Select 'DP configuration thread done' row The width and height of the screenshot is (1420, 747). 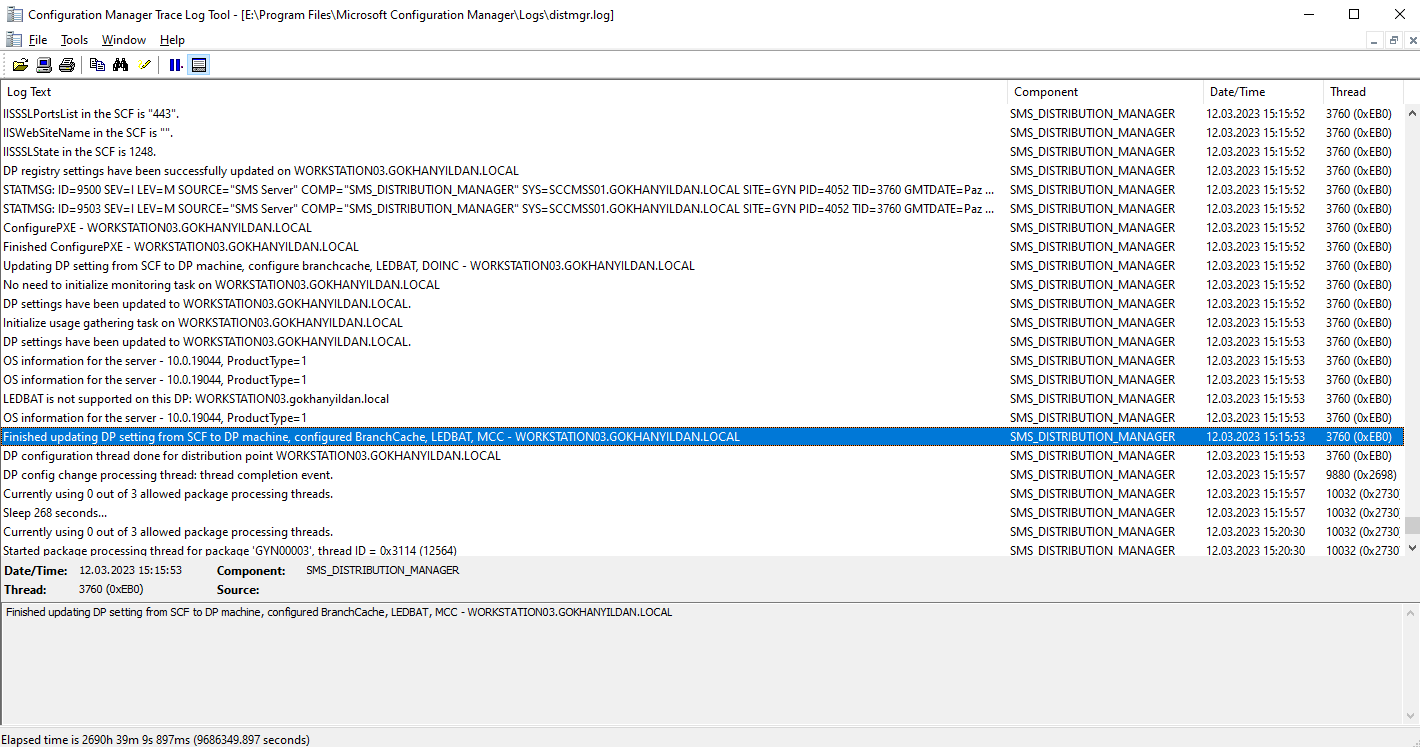point(702,456)
